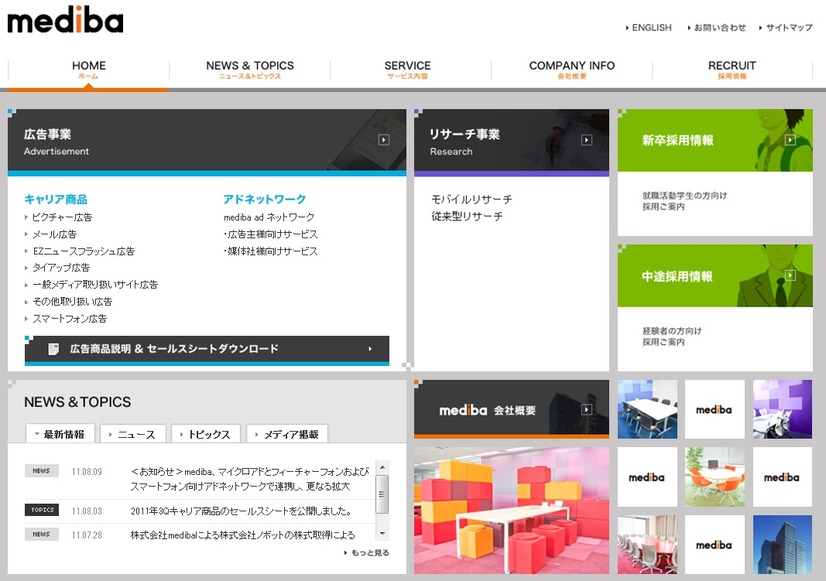Viewport: 826px width, 581px height.
Task: Click the large colorful block lounge photo
Action: pos(512,510)
